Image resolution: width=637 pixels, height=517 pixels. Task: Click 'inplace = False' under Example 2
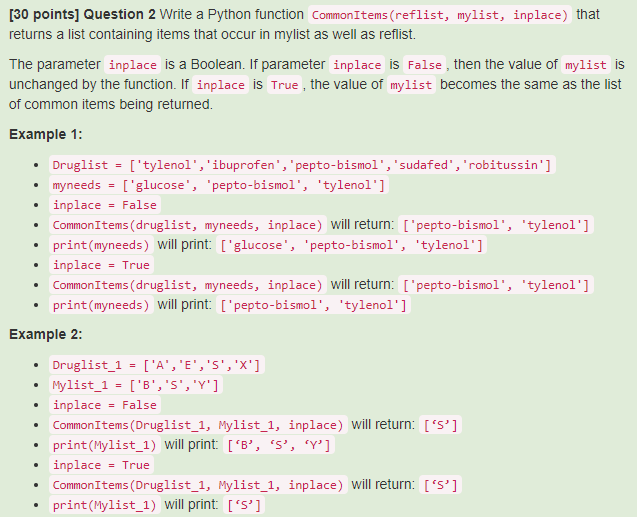coord(105,405)
